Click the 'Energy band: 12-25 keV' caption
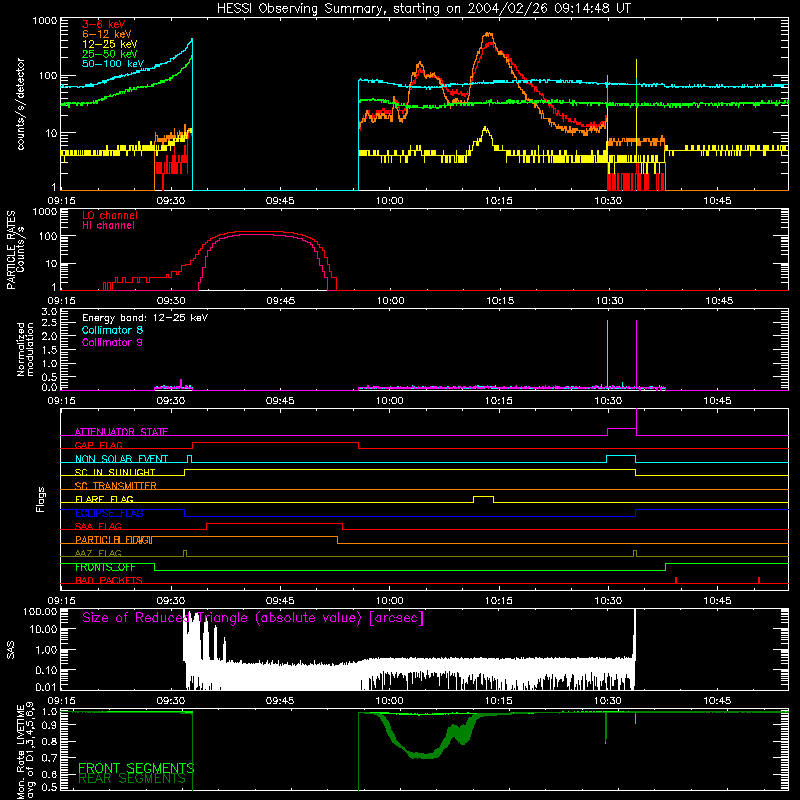Screen dimensions: 800x800 point(145,318)
